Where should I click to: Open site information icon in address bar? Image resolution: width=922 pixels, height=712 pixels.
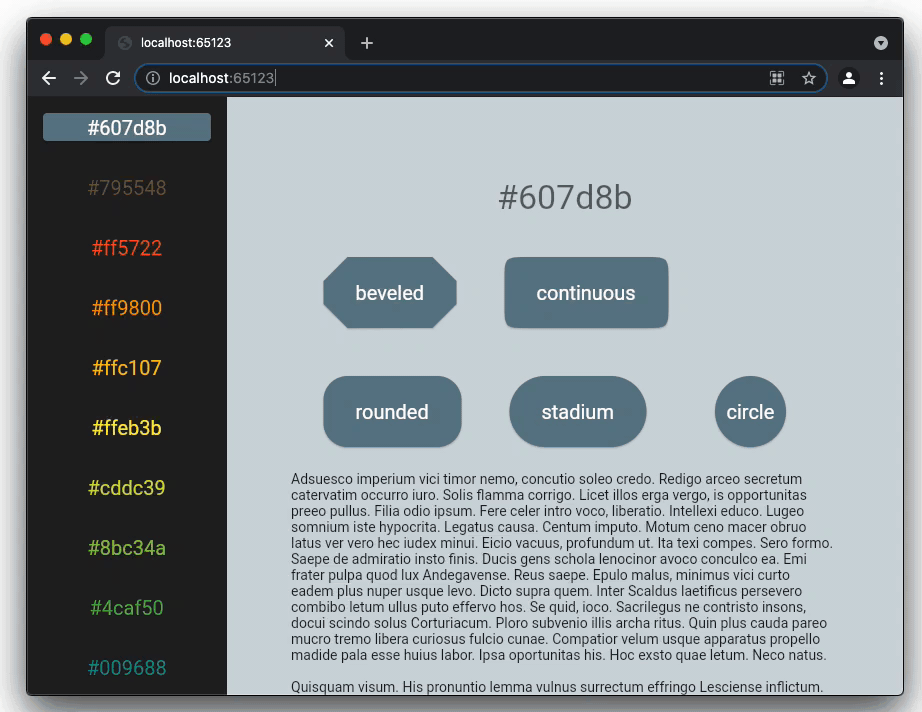(153, 78)
